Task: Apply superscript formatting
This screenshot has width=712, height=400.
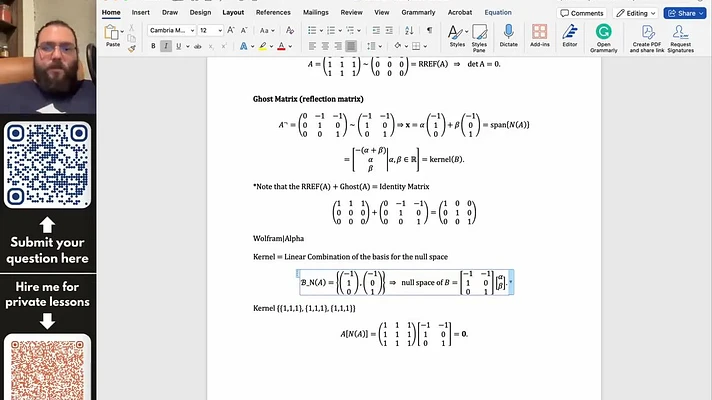Action: point(223,46)
